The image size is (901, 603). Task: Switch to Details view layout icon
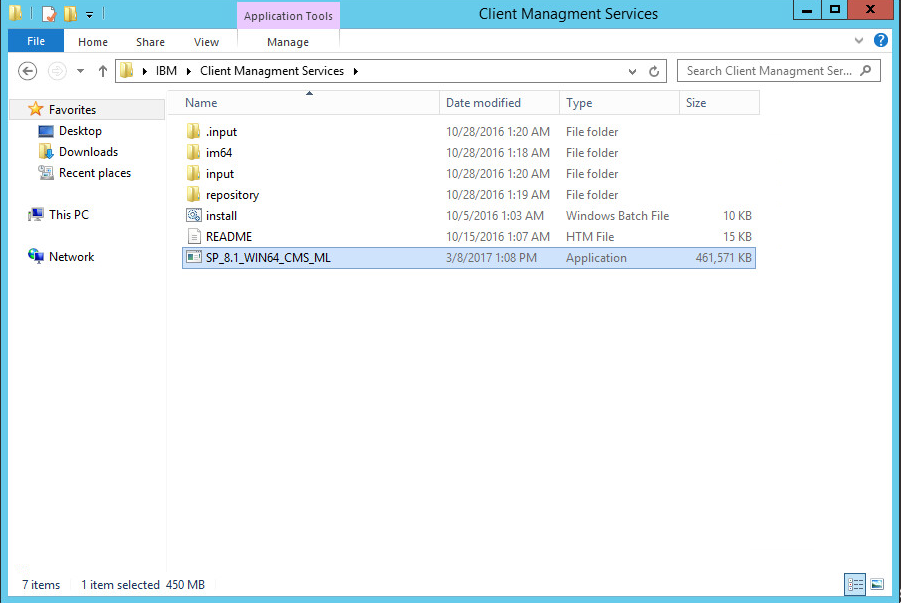pos(855,584)
